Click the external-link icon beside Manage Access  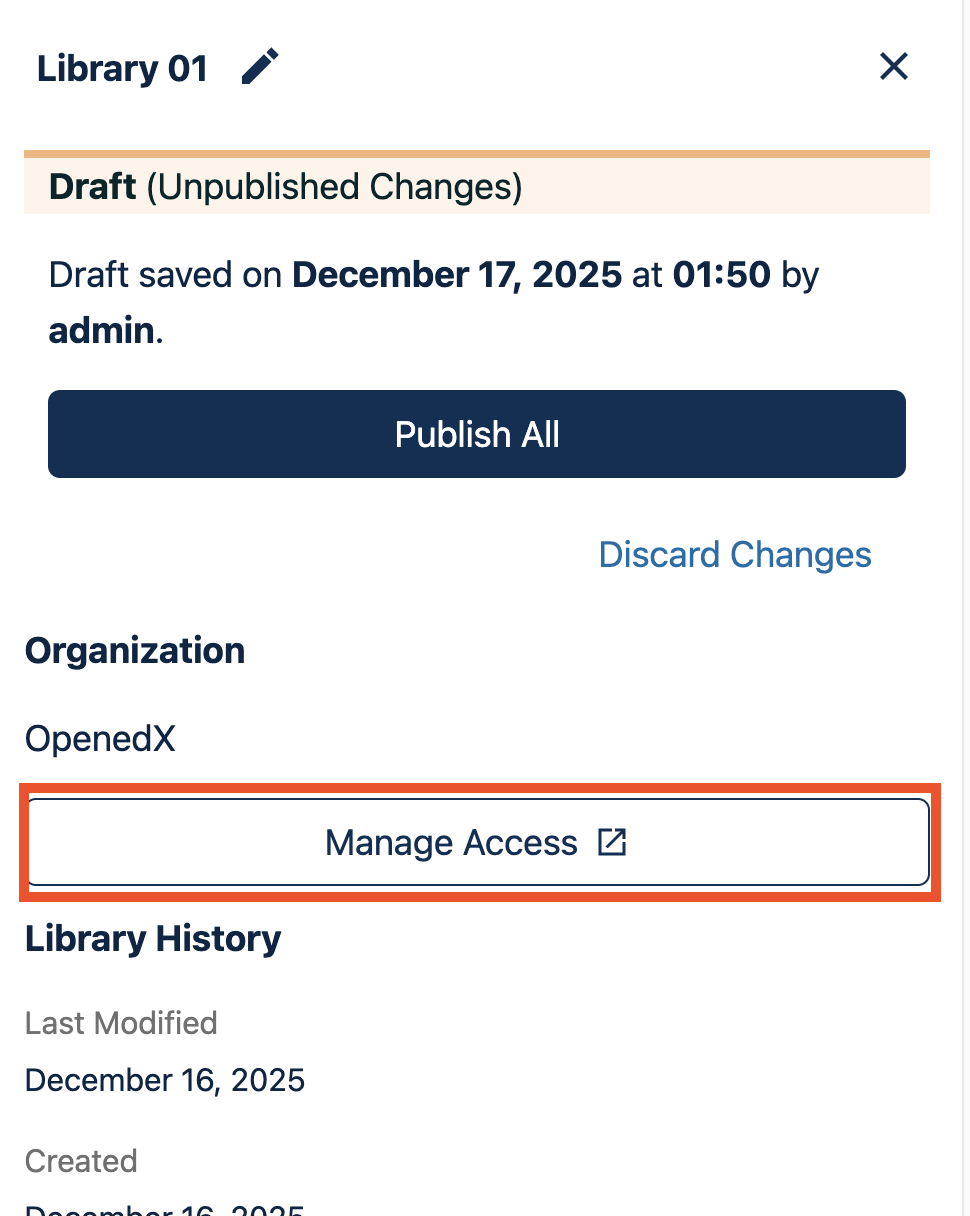[x=612, y=842]
